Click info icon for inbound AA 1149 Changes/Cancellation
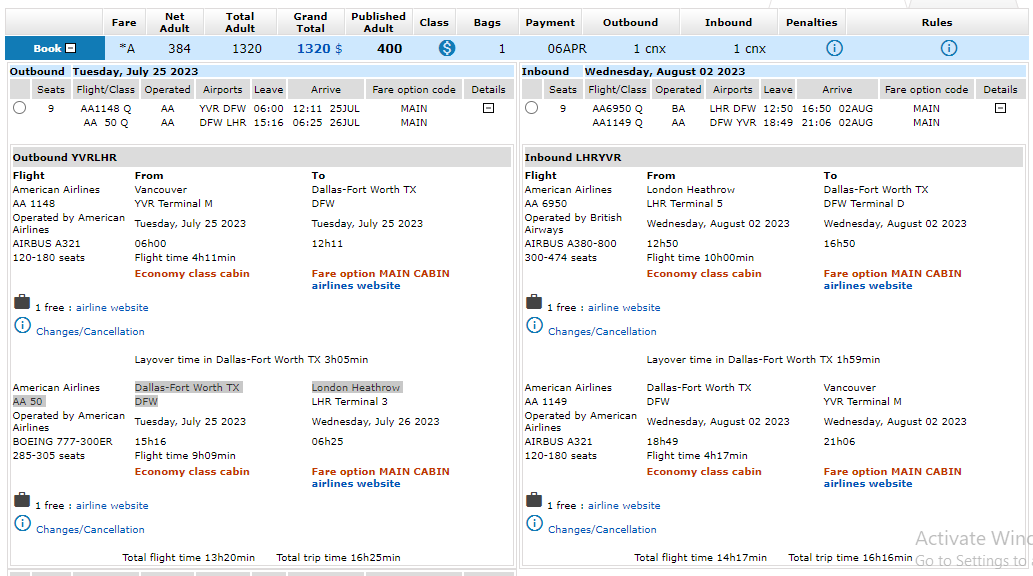Image resolution: width=1033 pixels, height=576 pixels. point(534,523)
